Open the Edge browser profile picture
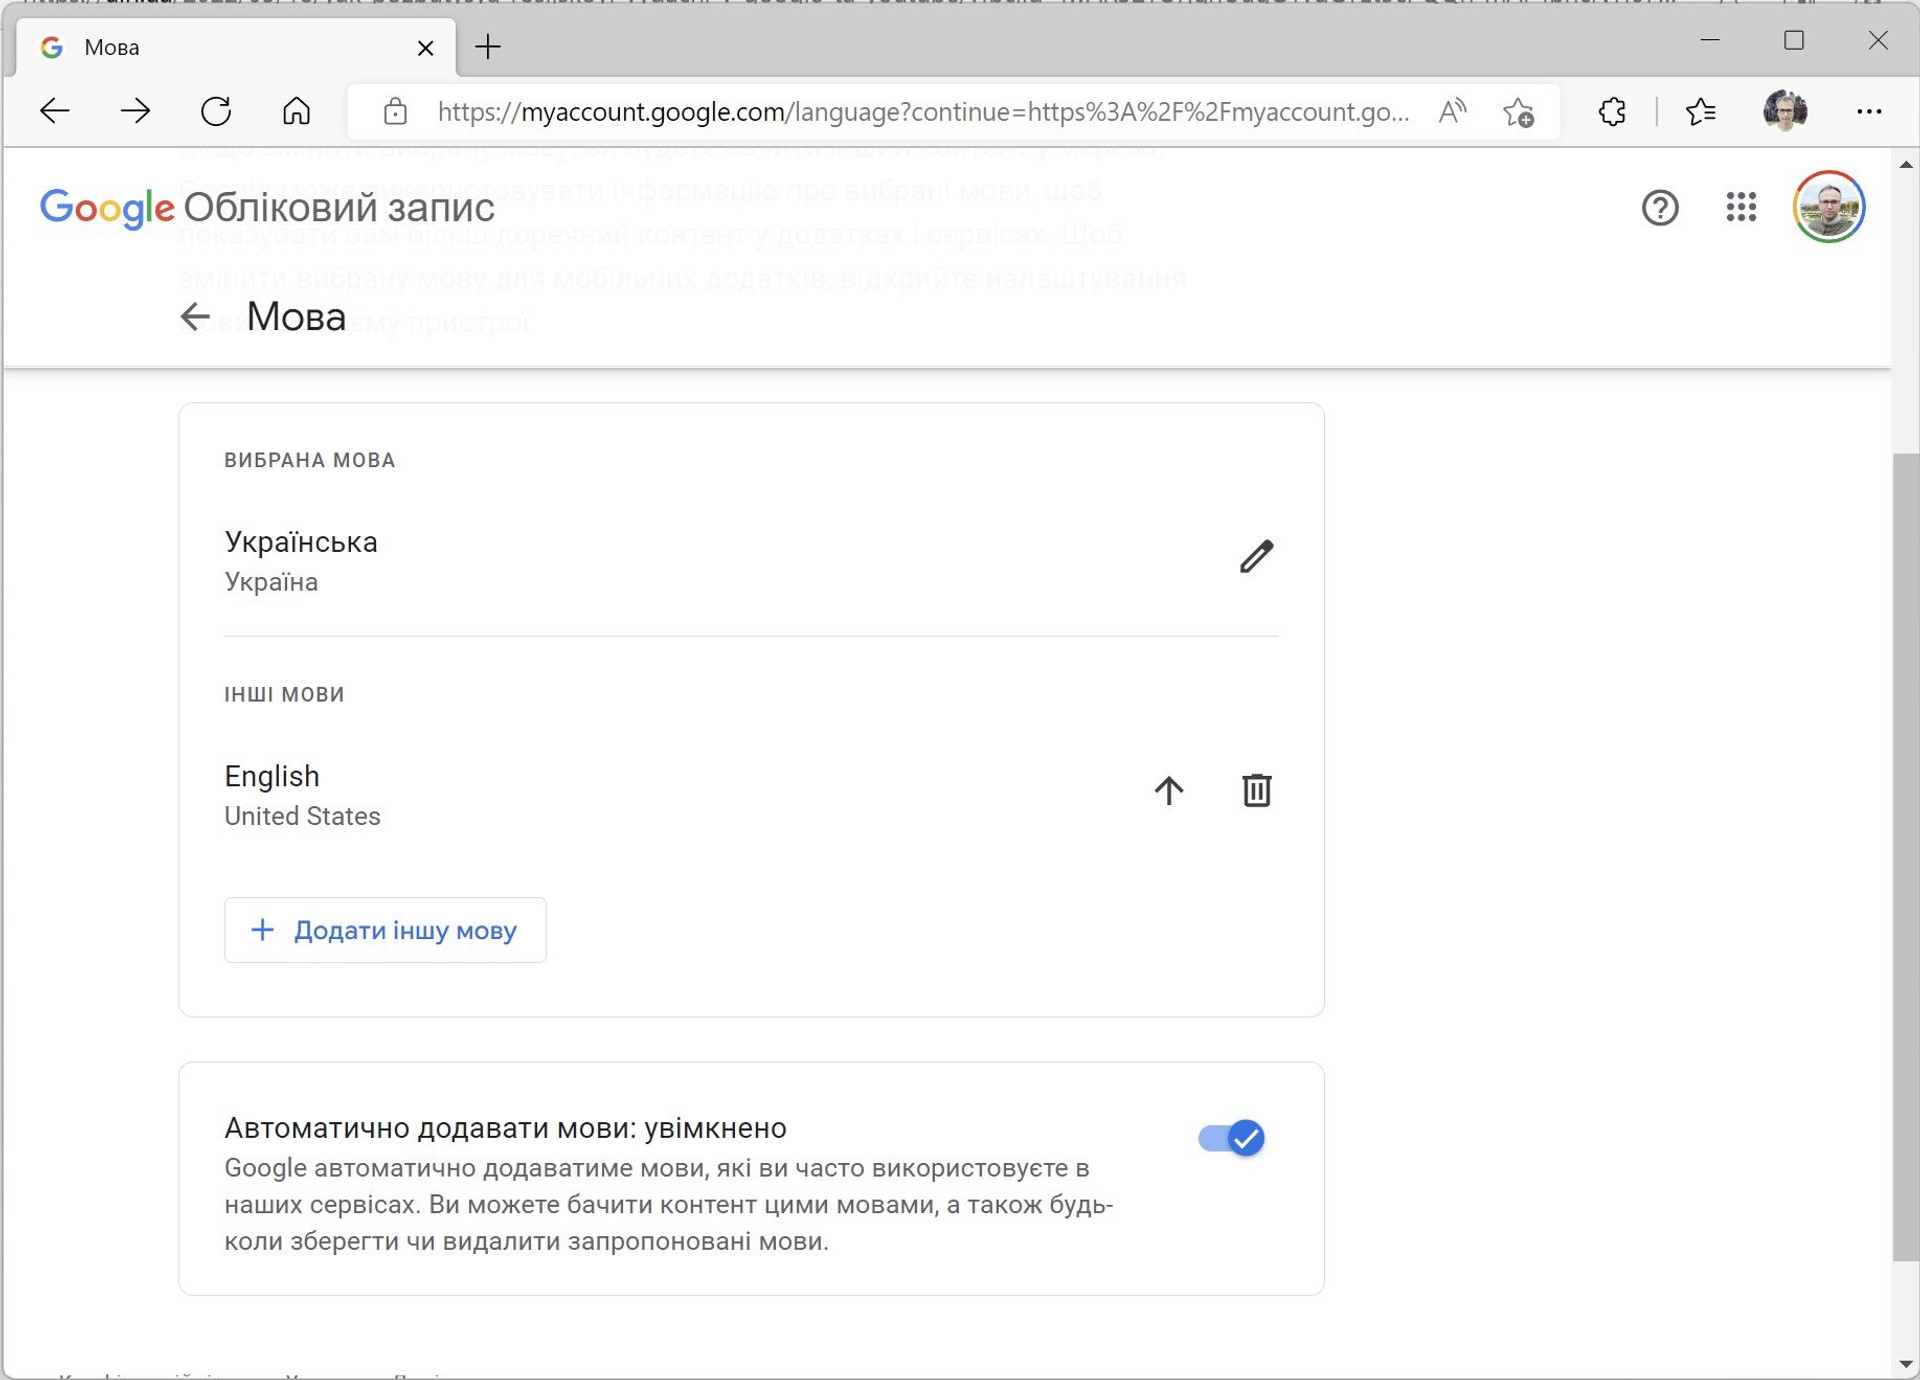This screenshot has height=1380, width=1920. tap(1785, 111)
